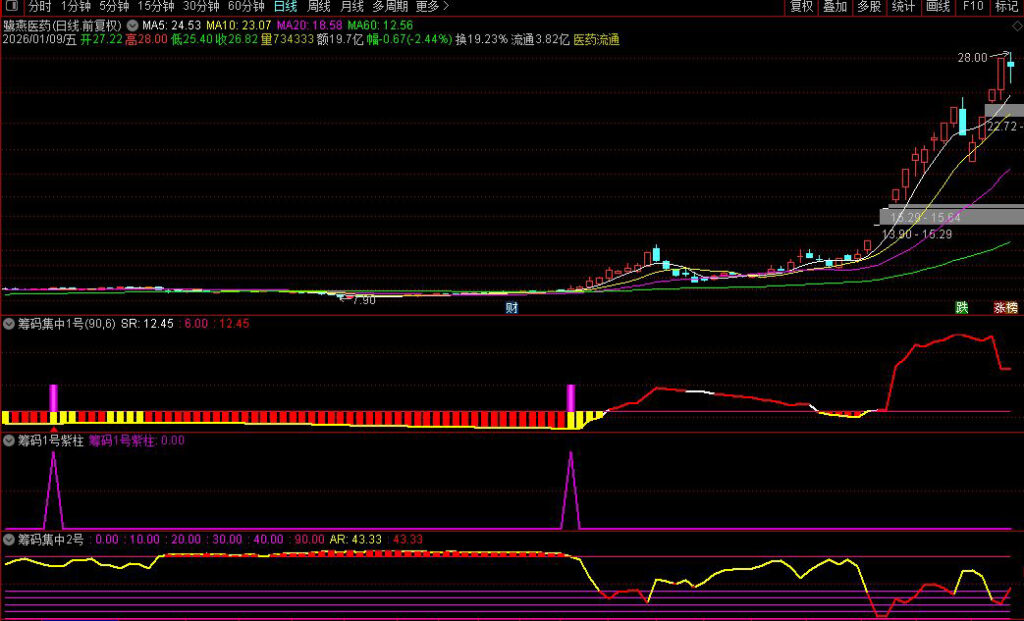This screenshot has height=621, width=1024.
Task: Open the 筹码1号紫柱 indicator dropdown arrow
Action: (x=9, y=440)
